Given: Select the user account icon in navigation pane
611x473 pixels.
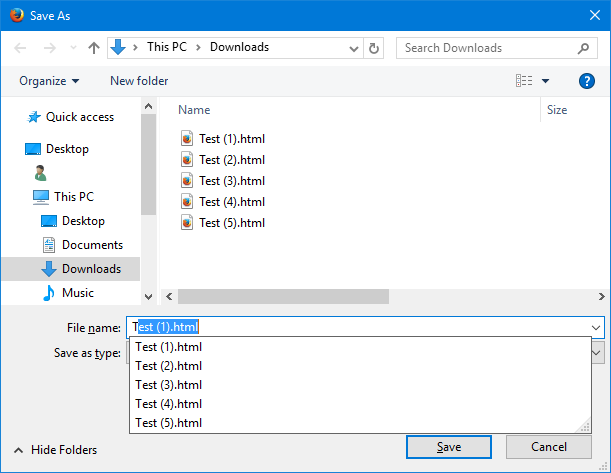Looking at the screenshot, I should tap(40, 173).
